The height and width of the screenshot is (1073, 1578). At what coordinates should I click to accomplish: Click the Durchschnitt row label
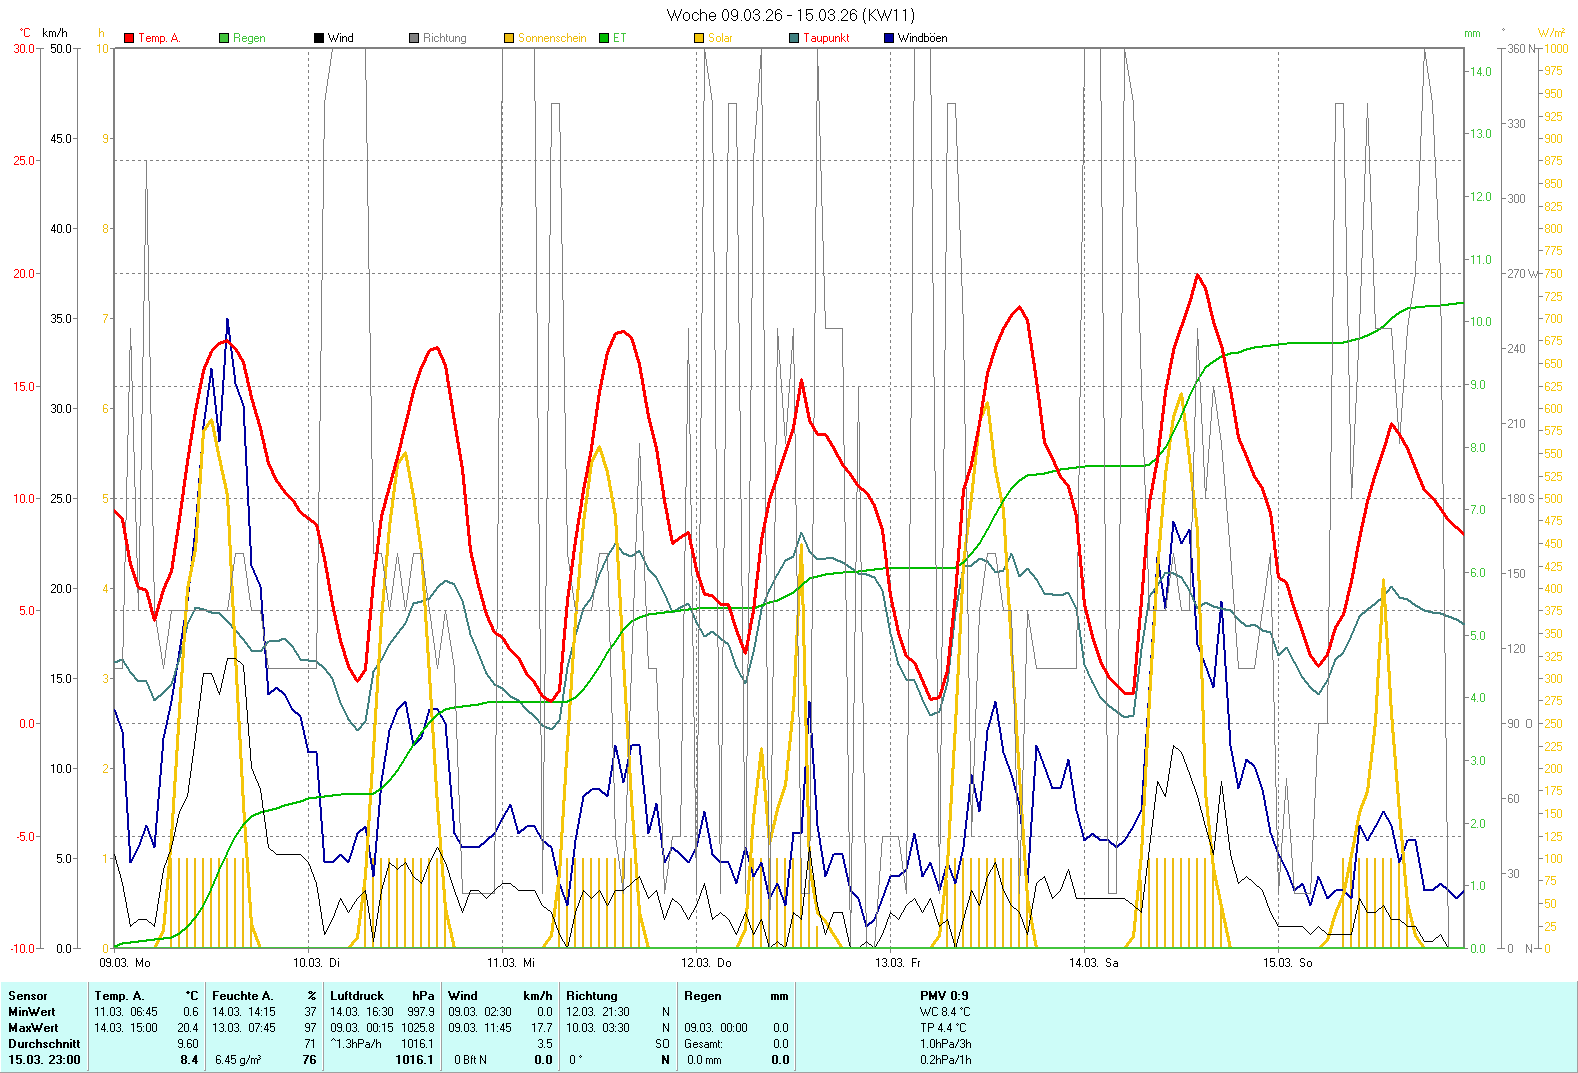tap(44, 1044)
